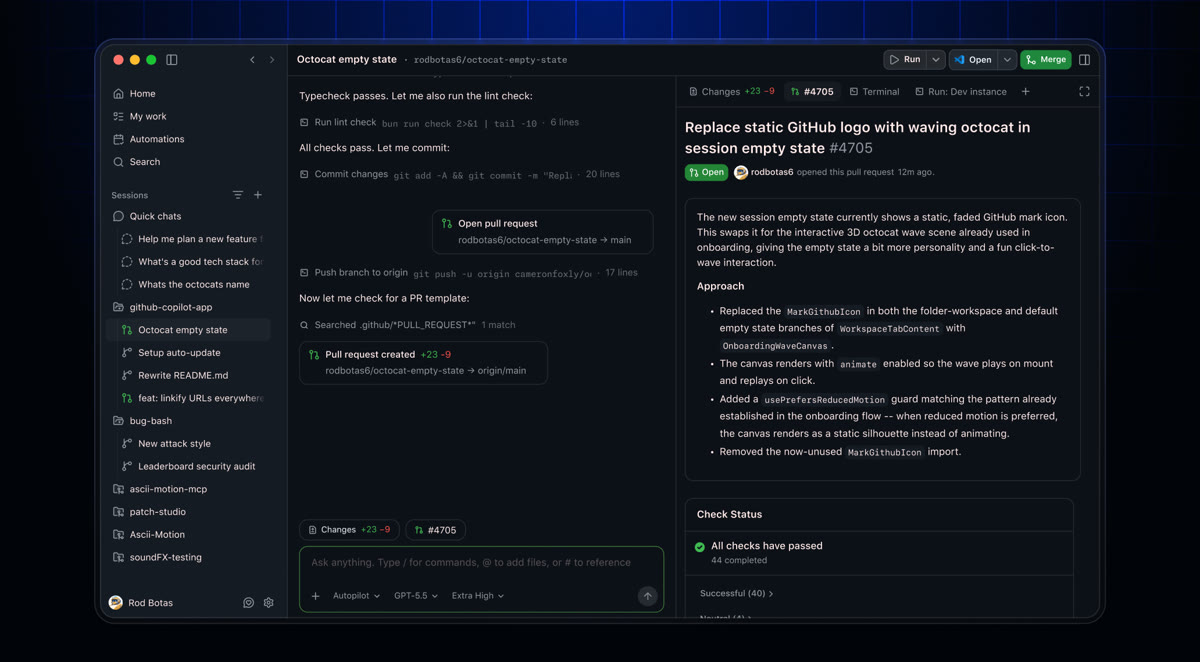Screen dimensions: 1200x662
Task: Open the Run dropdown arrow
Action: tap(936, 60)
